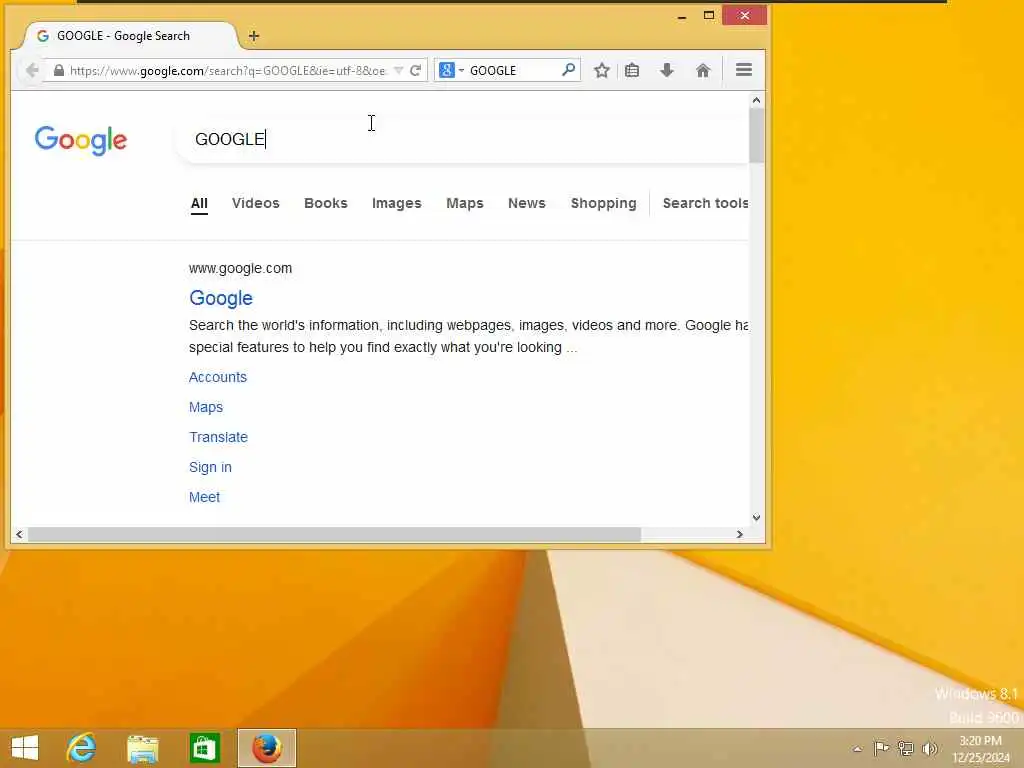
Task: Open Windows Store from the taskbar
Action: coord(204,748)
